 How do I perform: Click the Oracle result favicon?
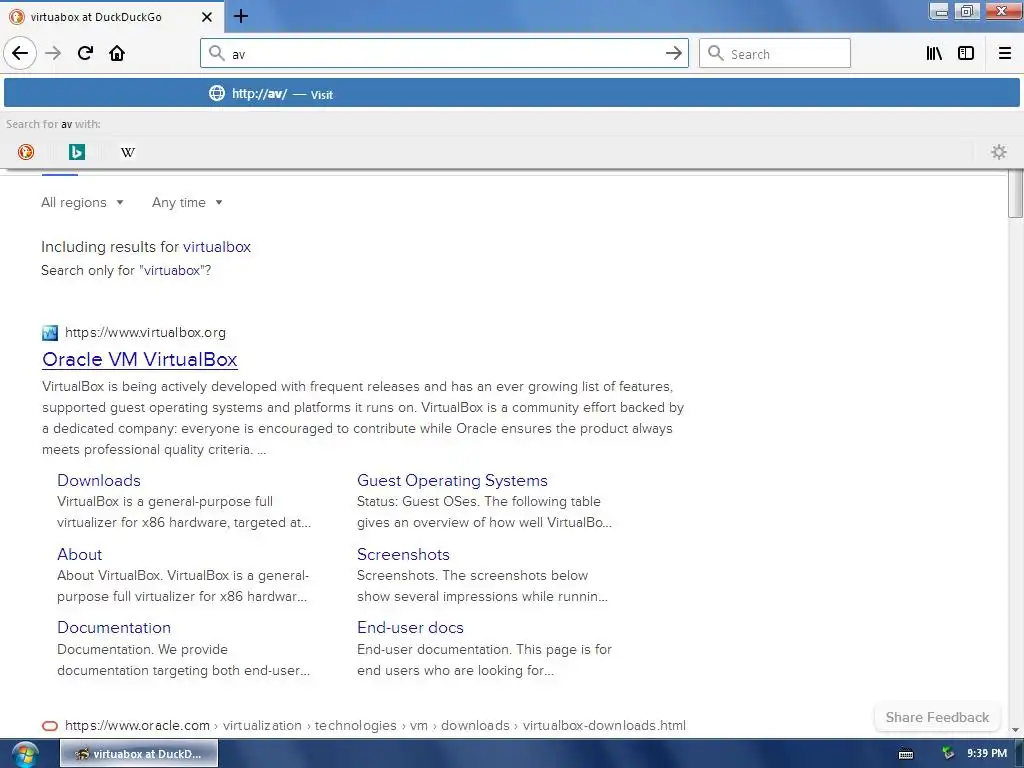50,726
